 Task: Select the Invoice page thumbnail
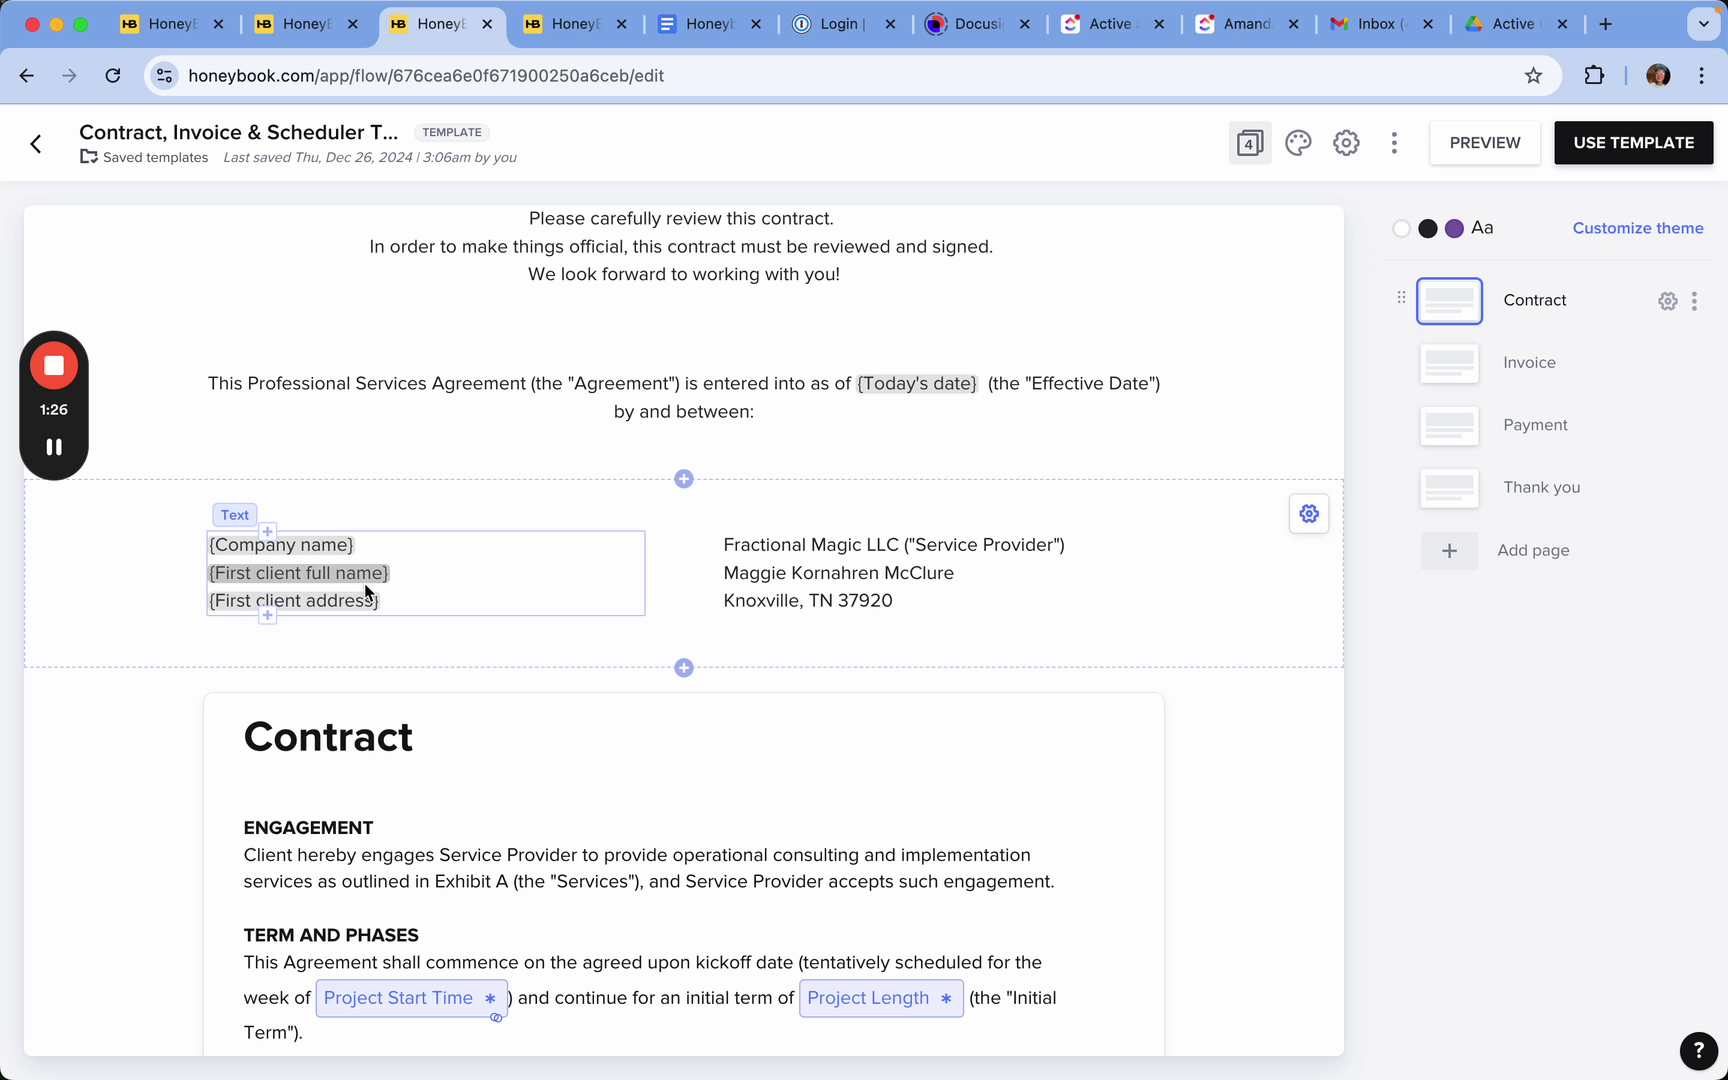(1449, 364)
